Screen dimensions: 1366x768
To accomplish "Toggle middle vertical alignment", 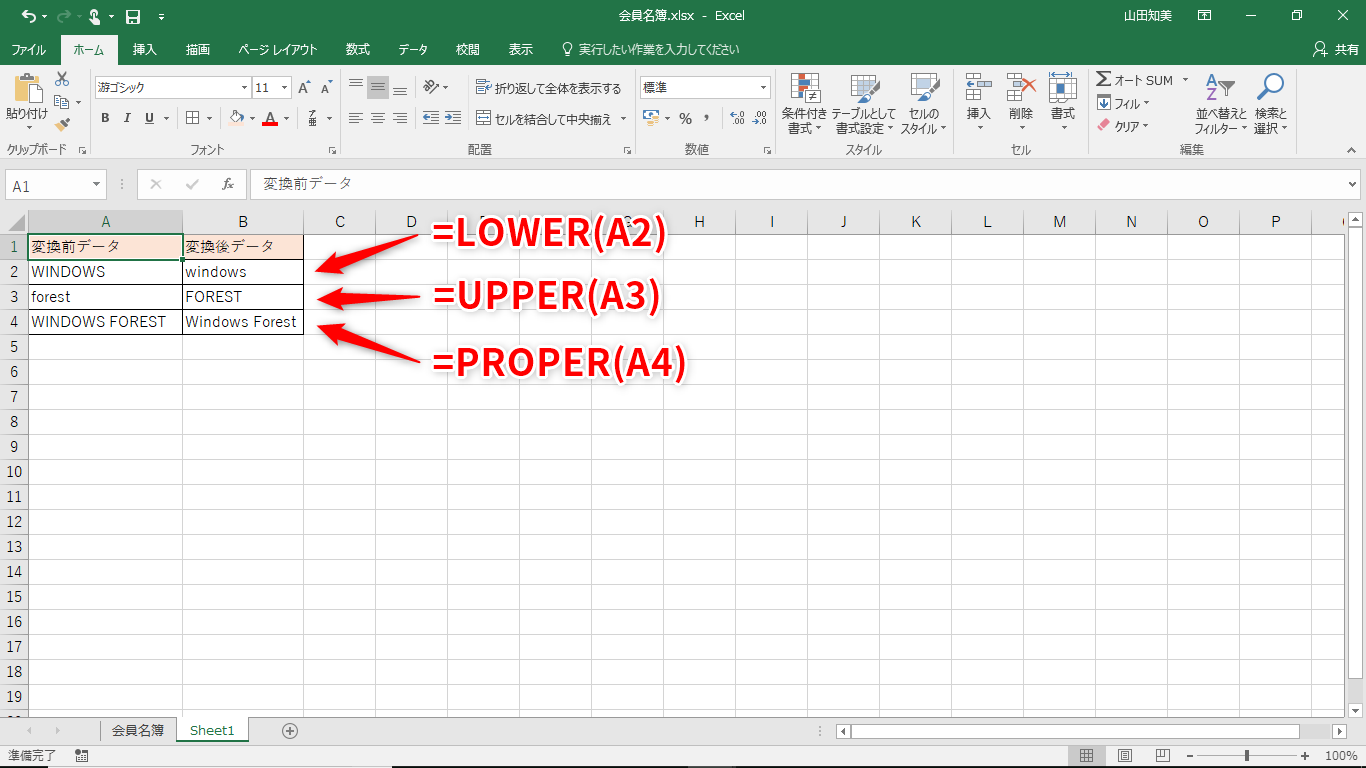I will (x=378, y=88).
